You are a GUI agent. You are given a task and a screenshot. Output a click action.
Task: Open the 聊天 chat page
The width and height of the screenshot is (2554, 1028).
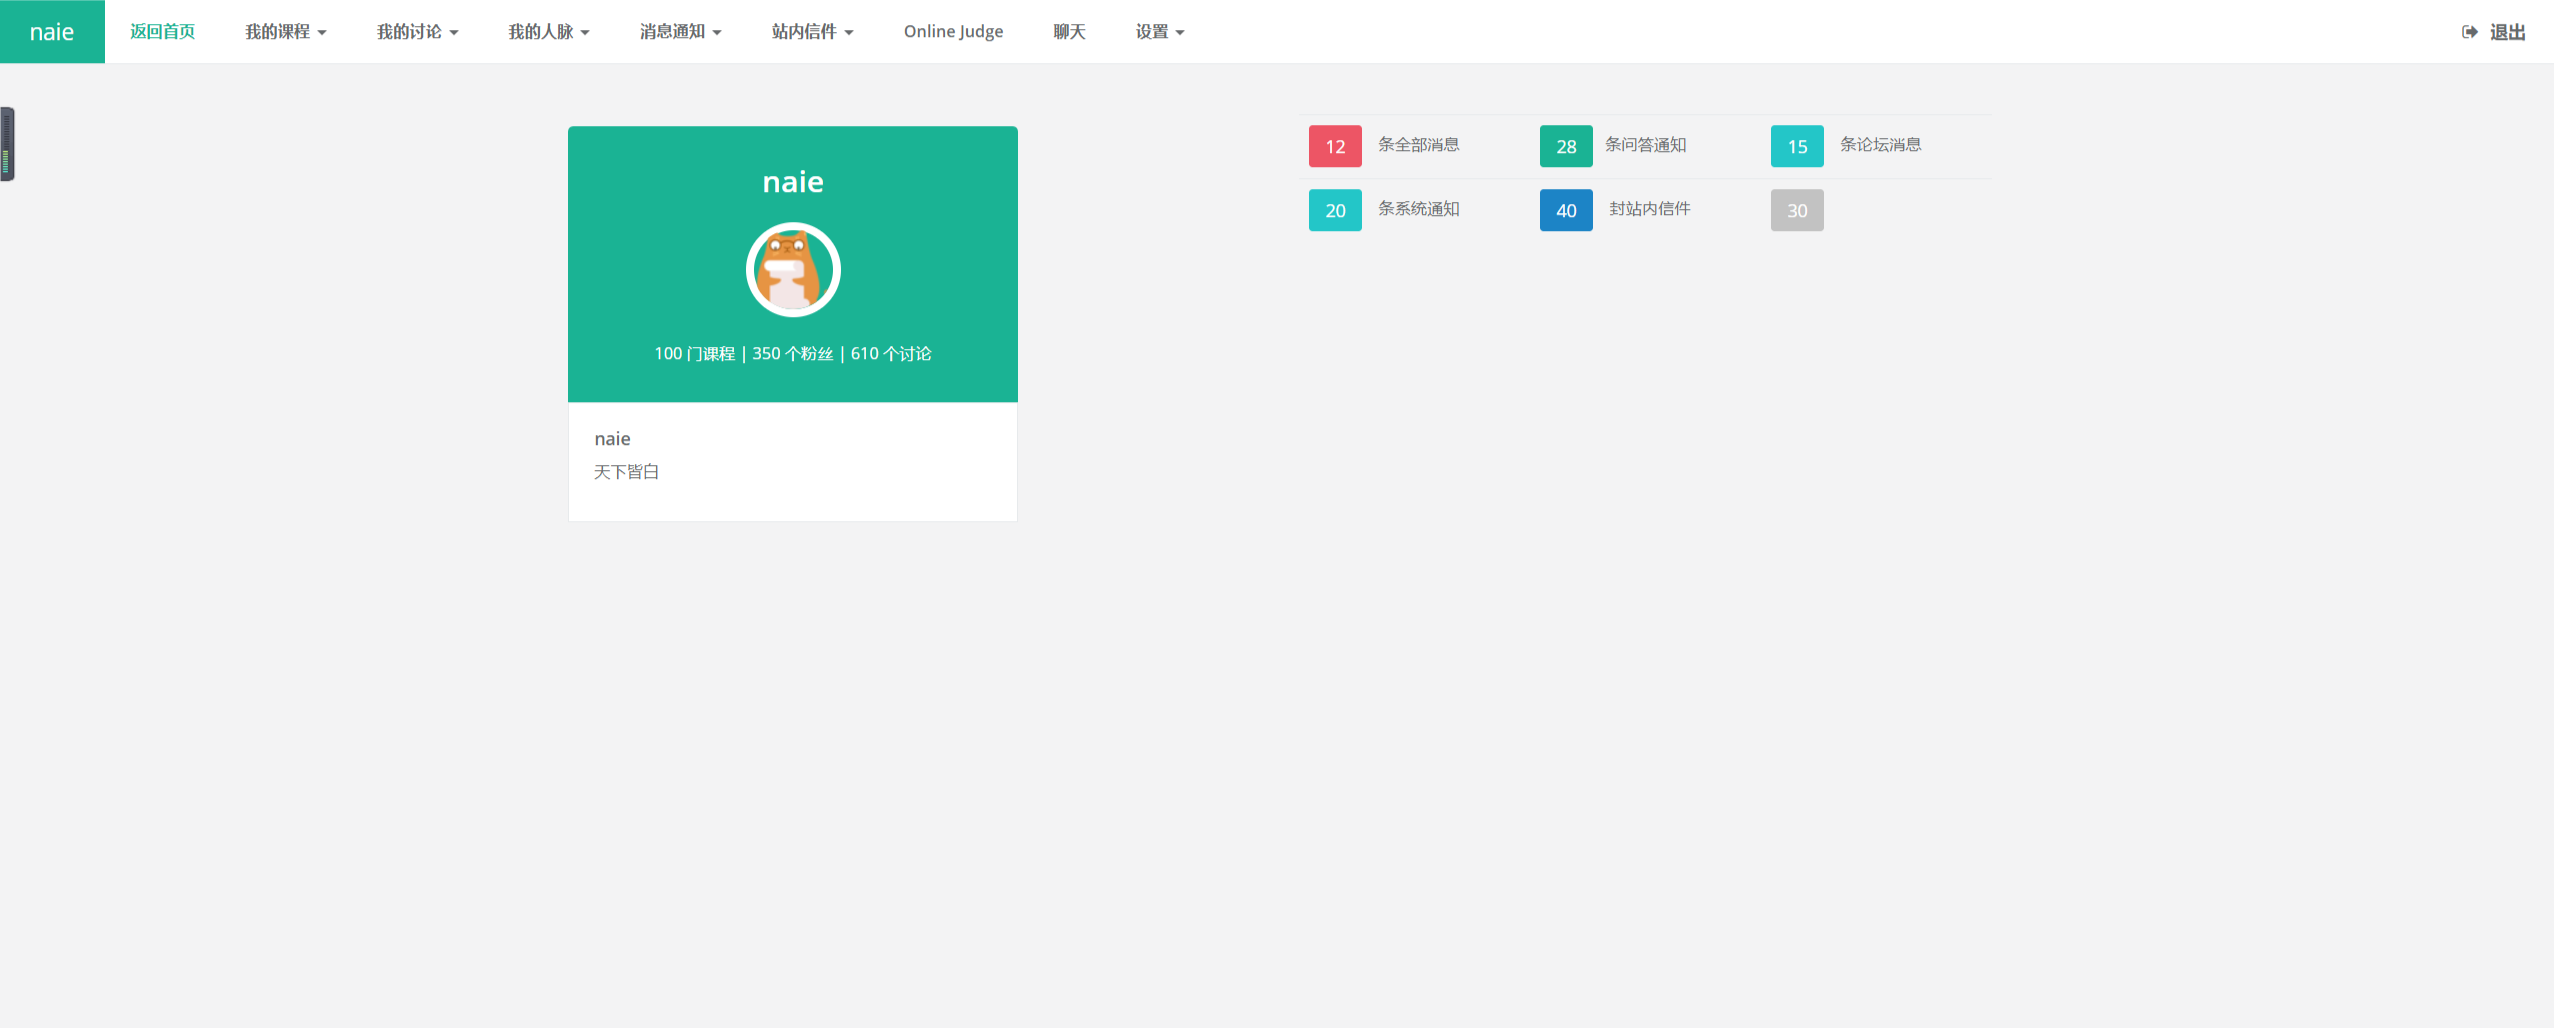pos(1069,32)
